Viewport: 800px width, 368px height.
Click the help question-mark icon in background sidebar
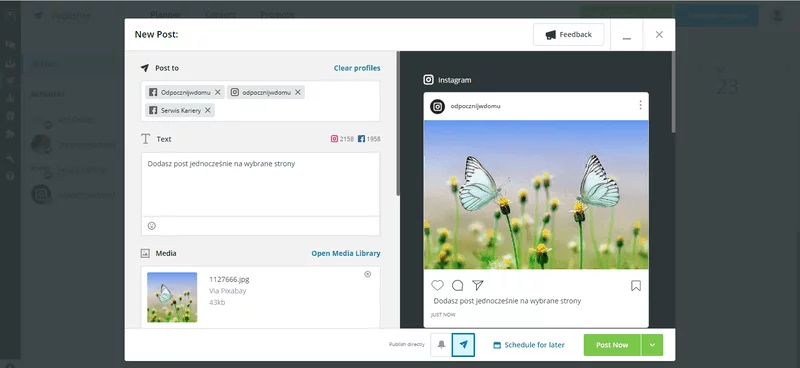(10, 177)
